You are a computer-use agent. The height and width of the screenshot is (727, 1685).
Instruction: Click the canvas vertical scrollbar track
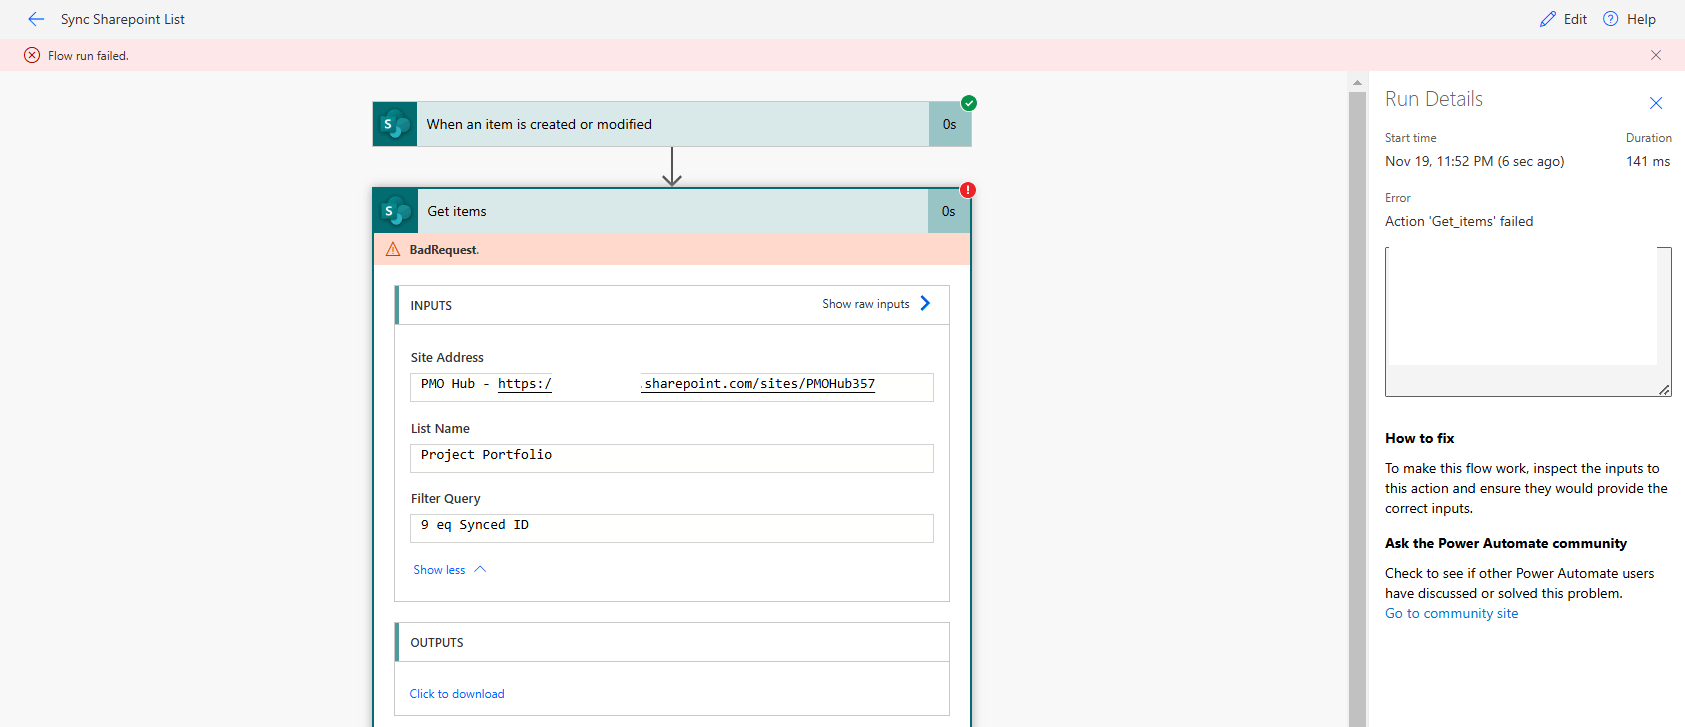[x=1357, y=409]
